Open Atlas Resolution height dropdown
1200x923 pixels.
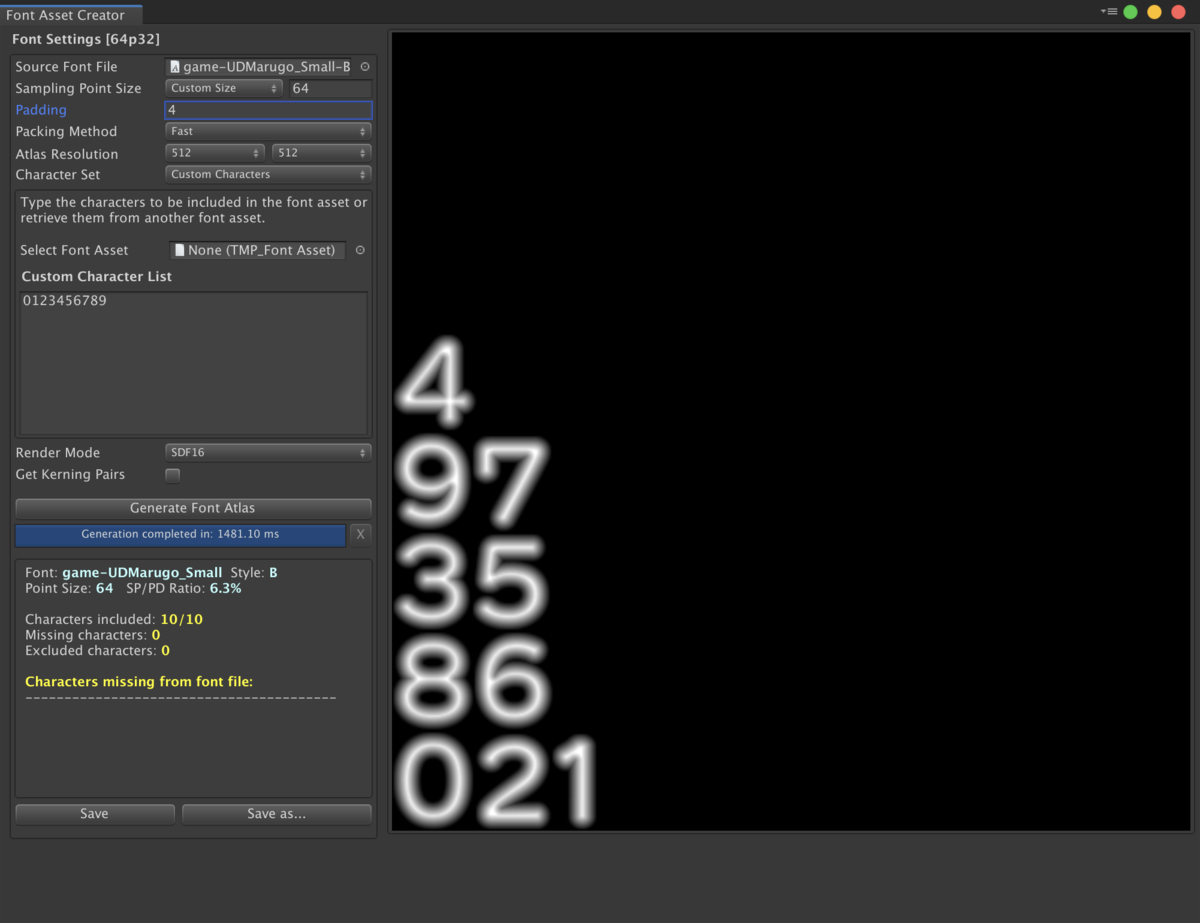[x=322, y=153]
